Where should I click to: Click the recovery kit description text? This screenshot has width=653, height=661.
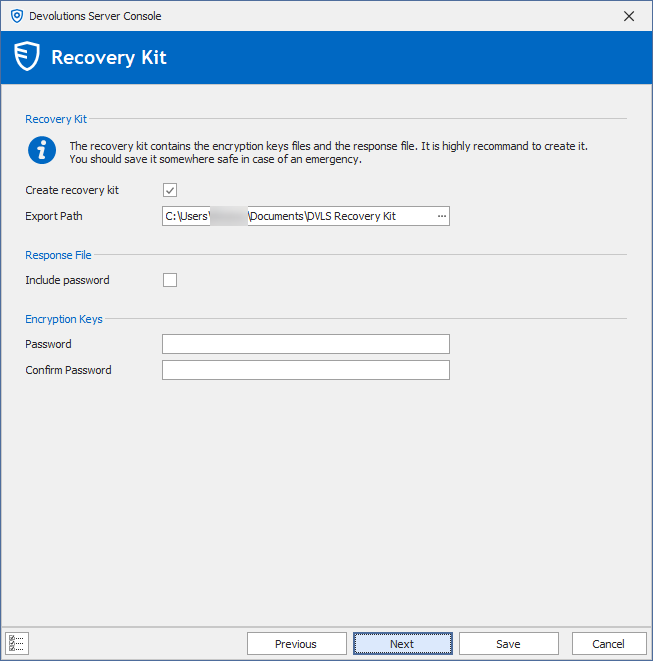328,152
